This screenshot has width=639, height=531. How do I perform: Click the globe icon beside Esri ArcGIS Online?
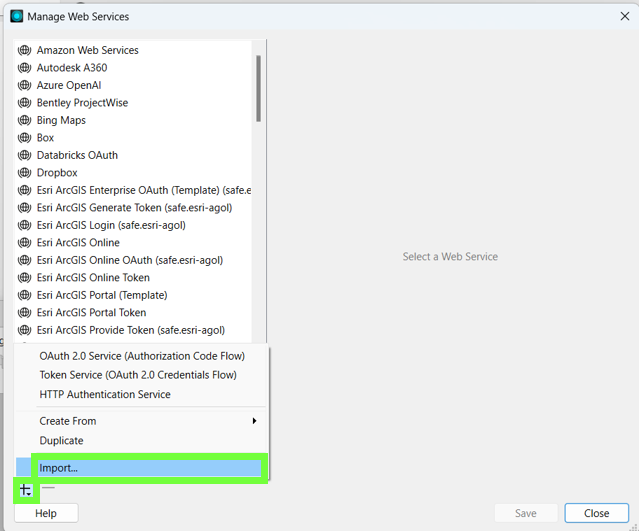click(24, 243)
